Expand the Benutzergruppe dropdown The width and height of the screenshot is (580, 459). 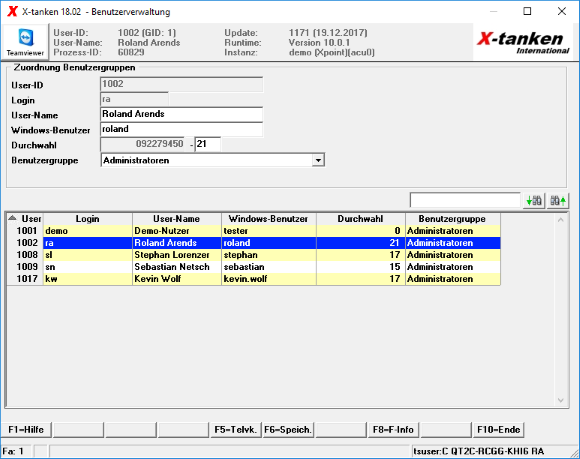(318, 161)
